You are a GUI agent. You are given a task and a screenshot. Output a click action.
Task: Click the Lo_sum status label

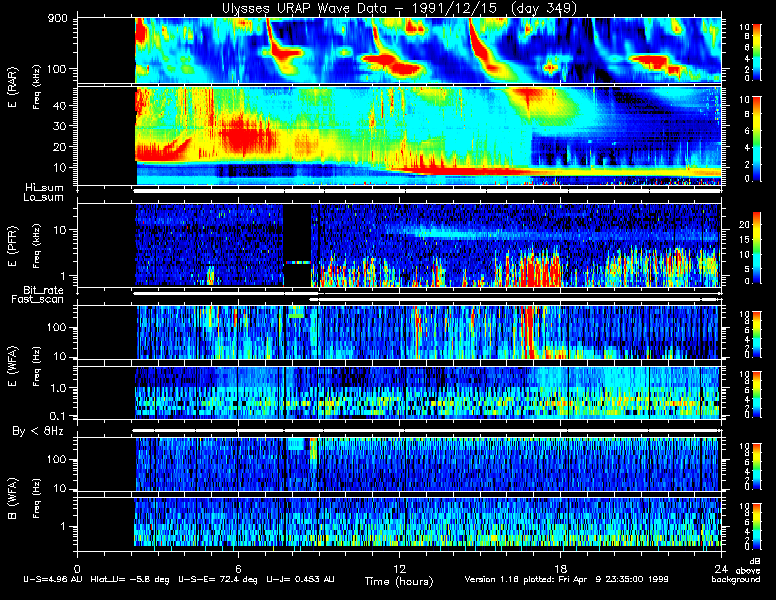coord(44,198)
